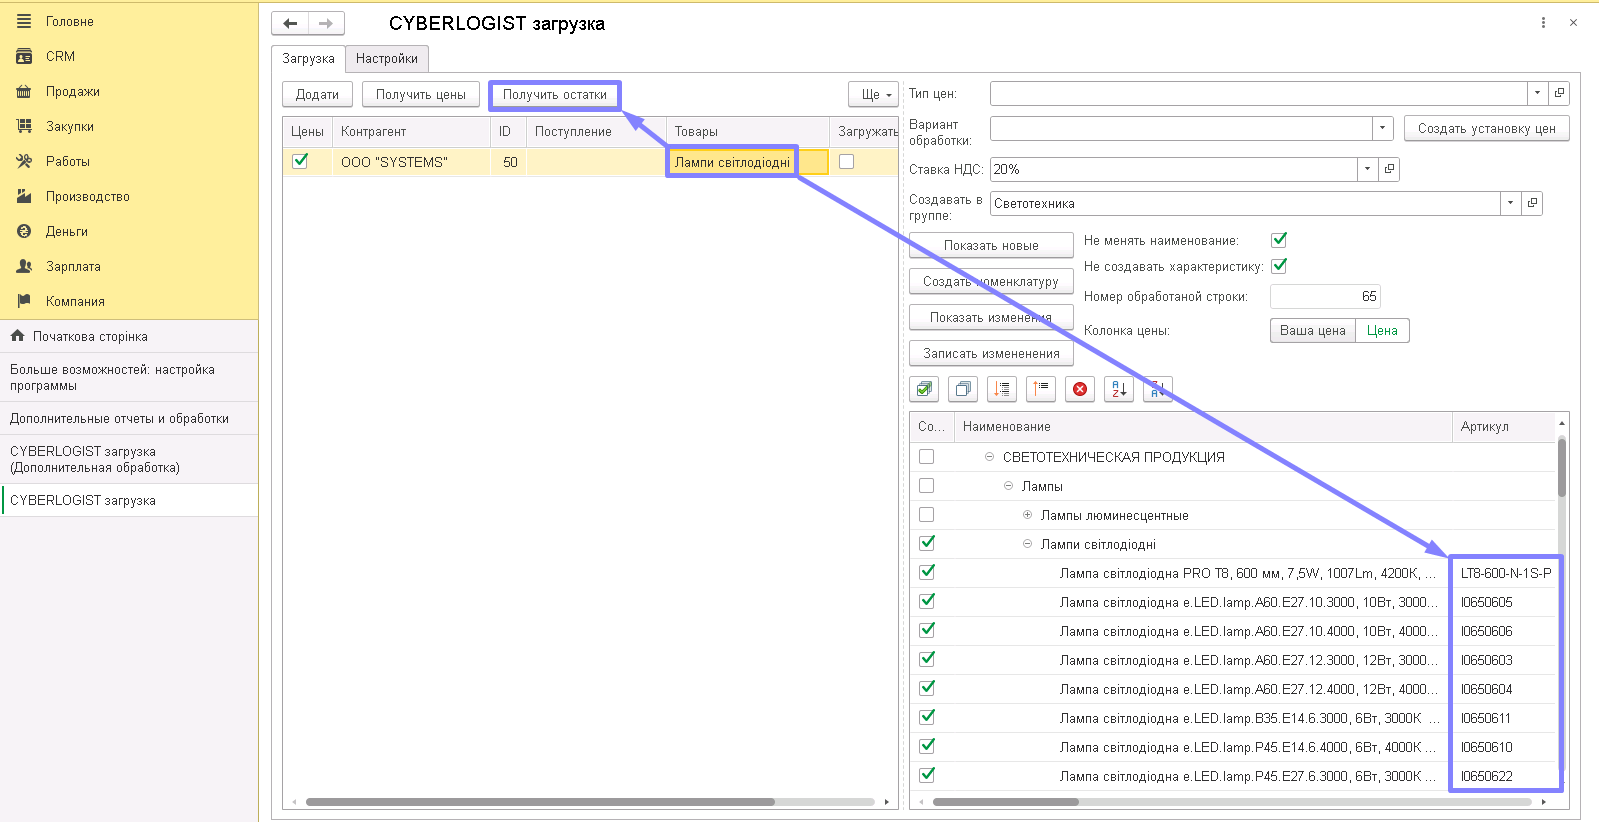Image resolution: width=1599 pixels, height=822 pixels.
Task: Navigate forward with right arrow
Action: (x=326, y=23)
